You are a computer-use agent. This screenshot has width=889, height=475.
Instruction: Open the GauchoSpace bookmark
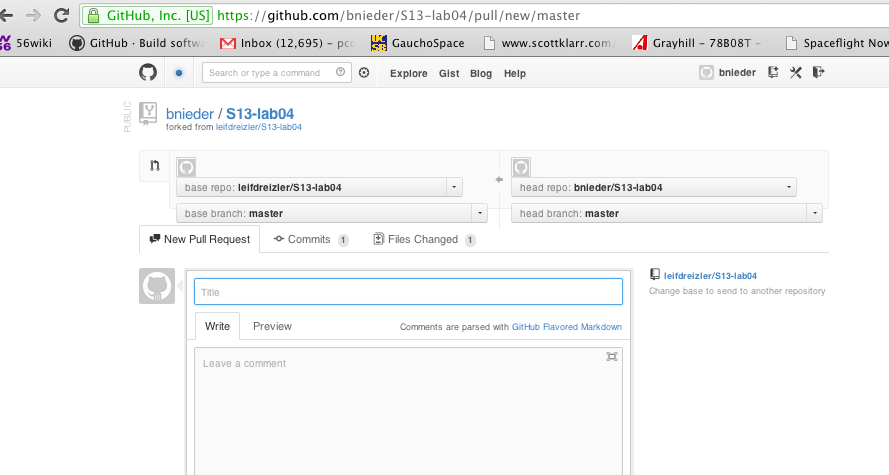(x=418, y=43)
